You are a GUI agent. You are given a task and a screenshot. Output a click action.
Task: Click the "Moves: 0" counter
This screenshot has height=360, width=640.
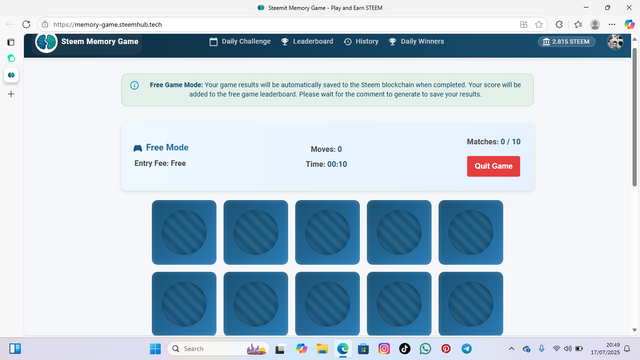pos(326,149)
